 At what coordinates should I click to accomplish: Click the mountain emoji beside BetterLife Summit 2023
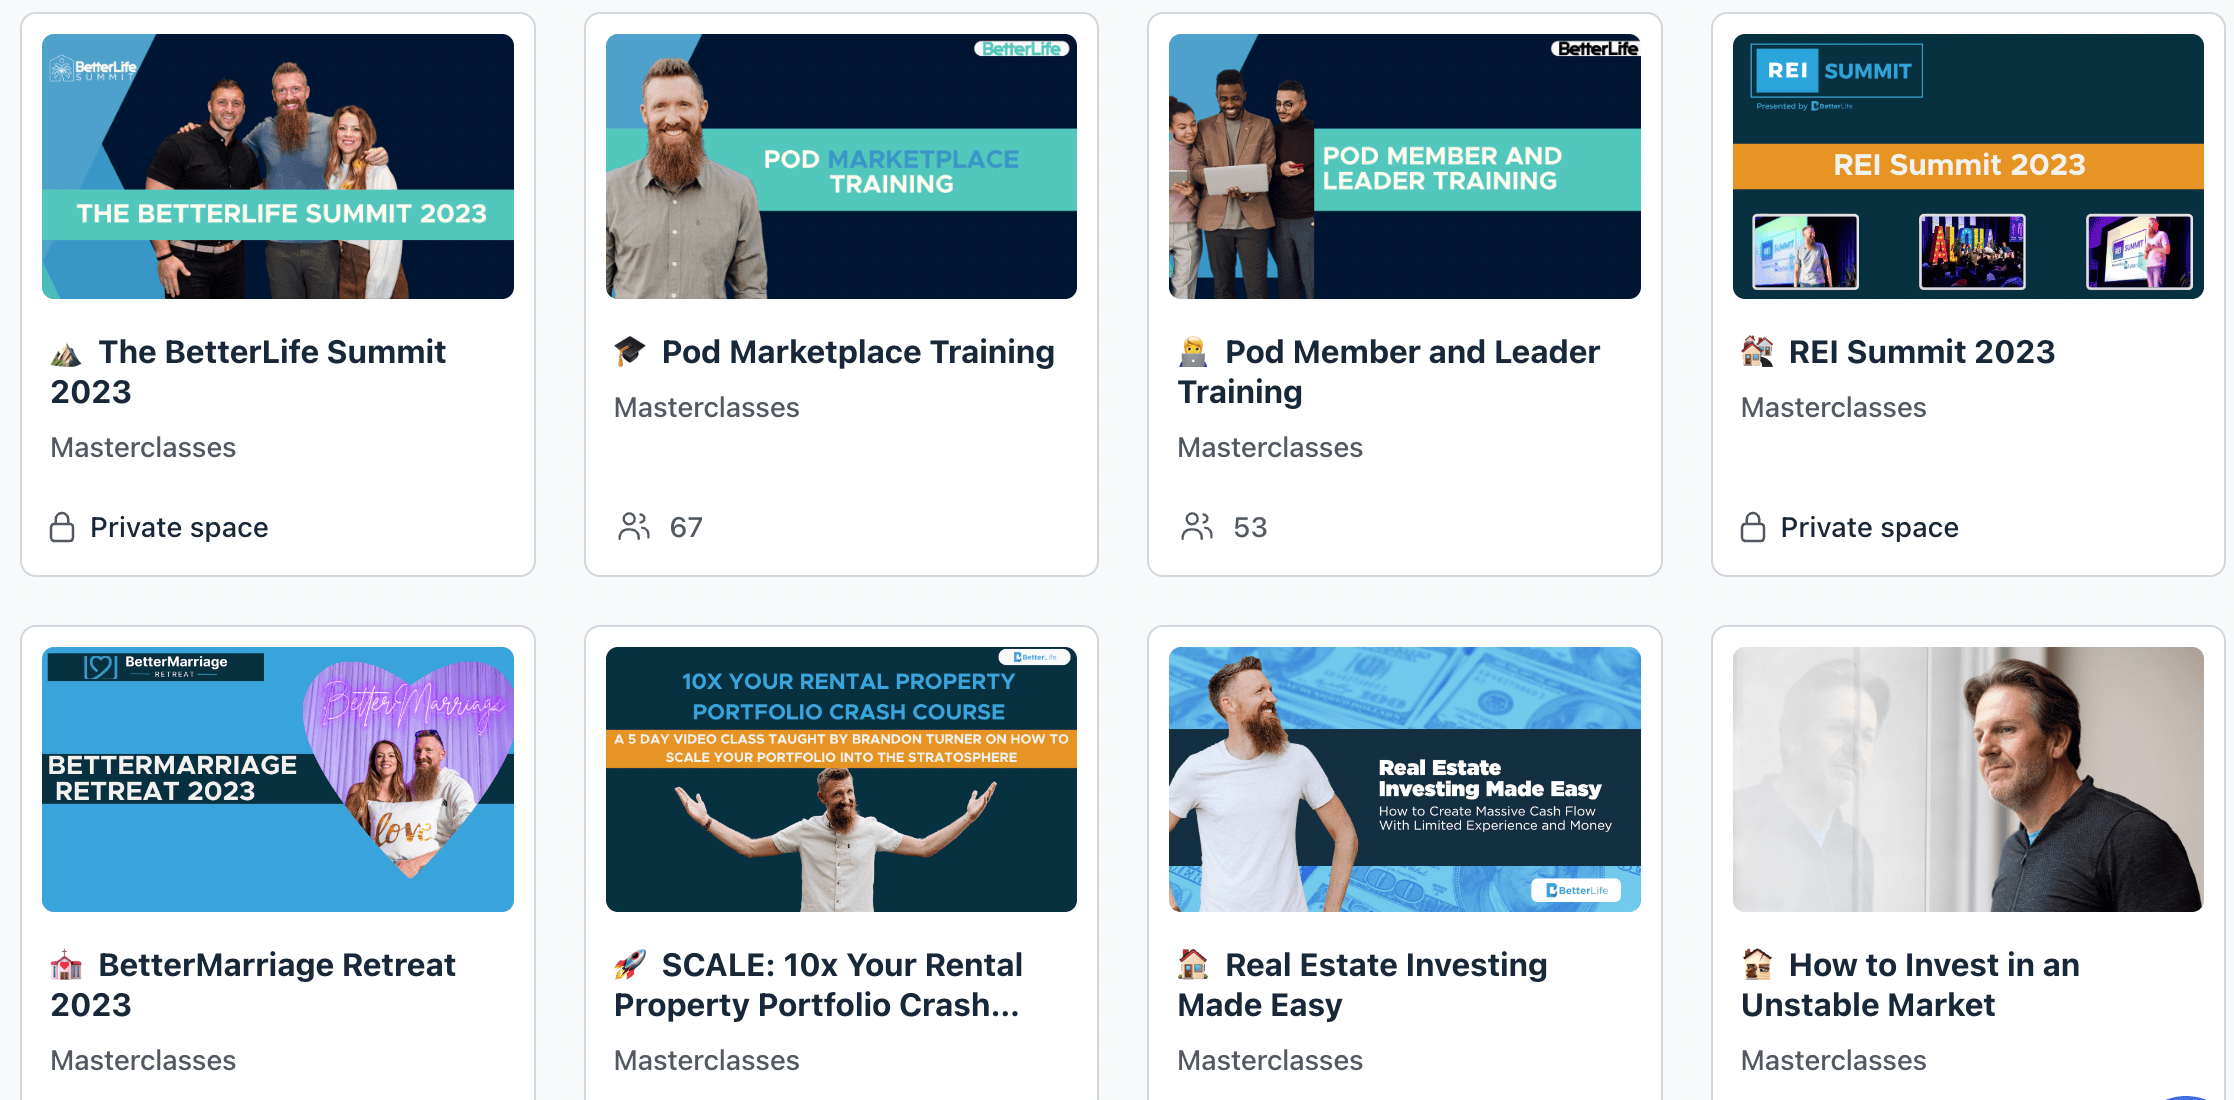pyautogui.click(x=66, y=353)
